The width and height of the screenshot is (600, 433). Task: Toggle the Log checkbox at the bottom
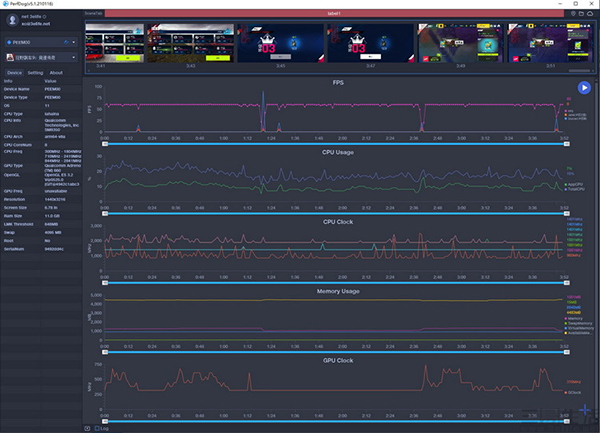pyautogui.click(x=97, y=428)
